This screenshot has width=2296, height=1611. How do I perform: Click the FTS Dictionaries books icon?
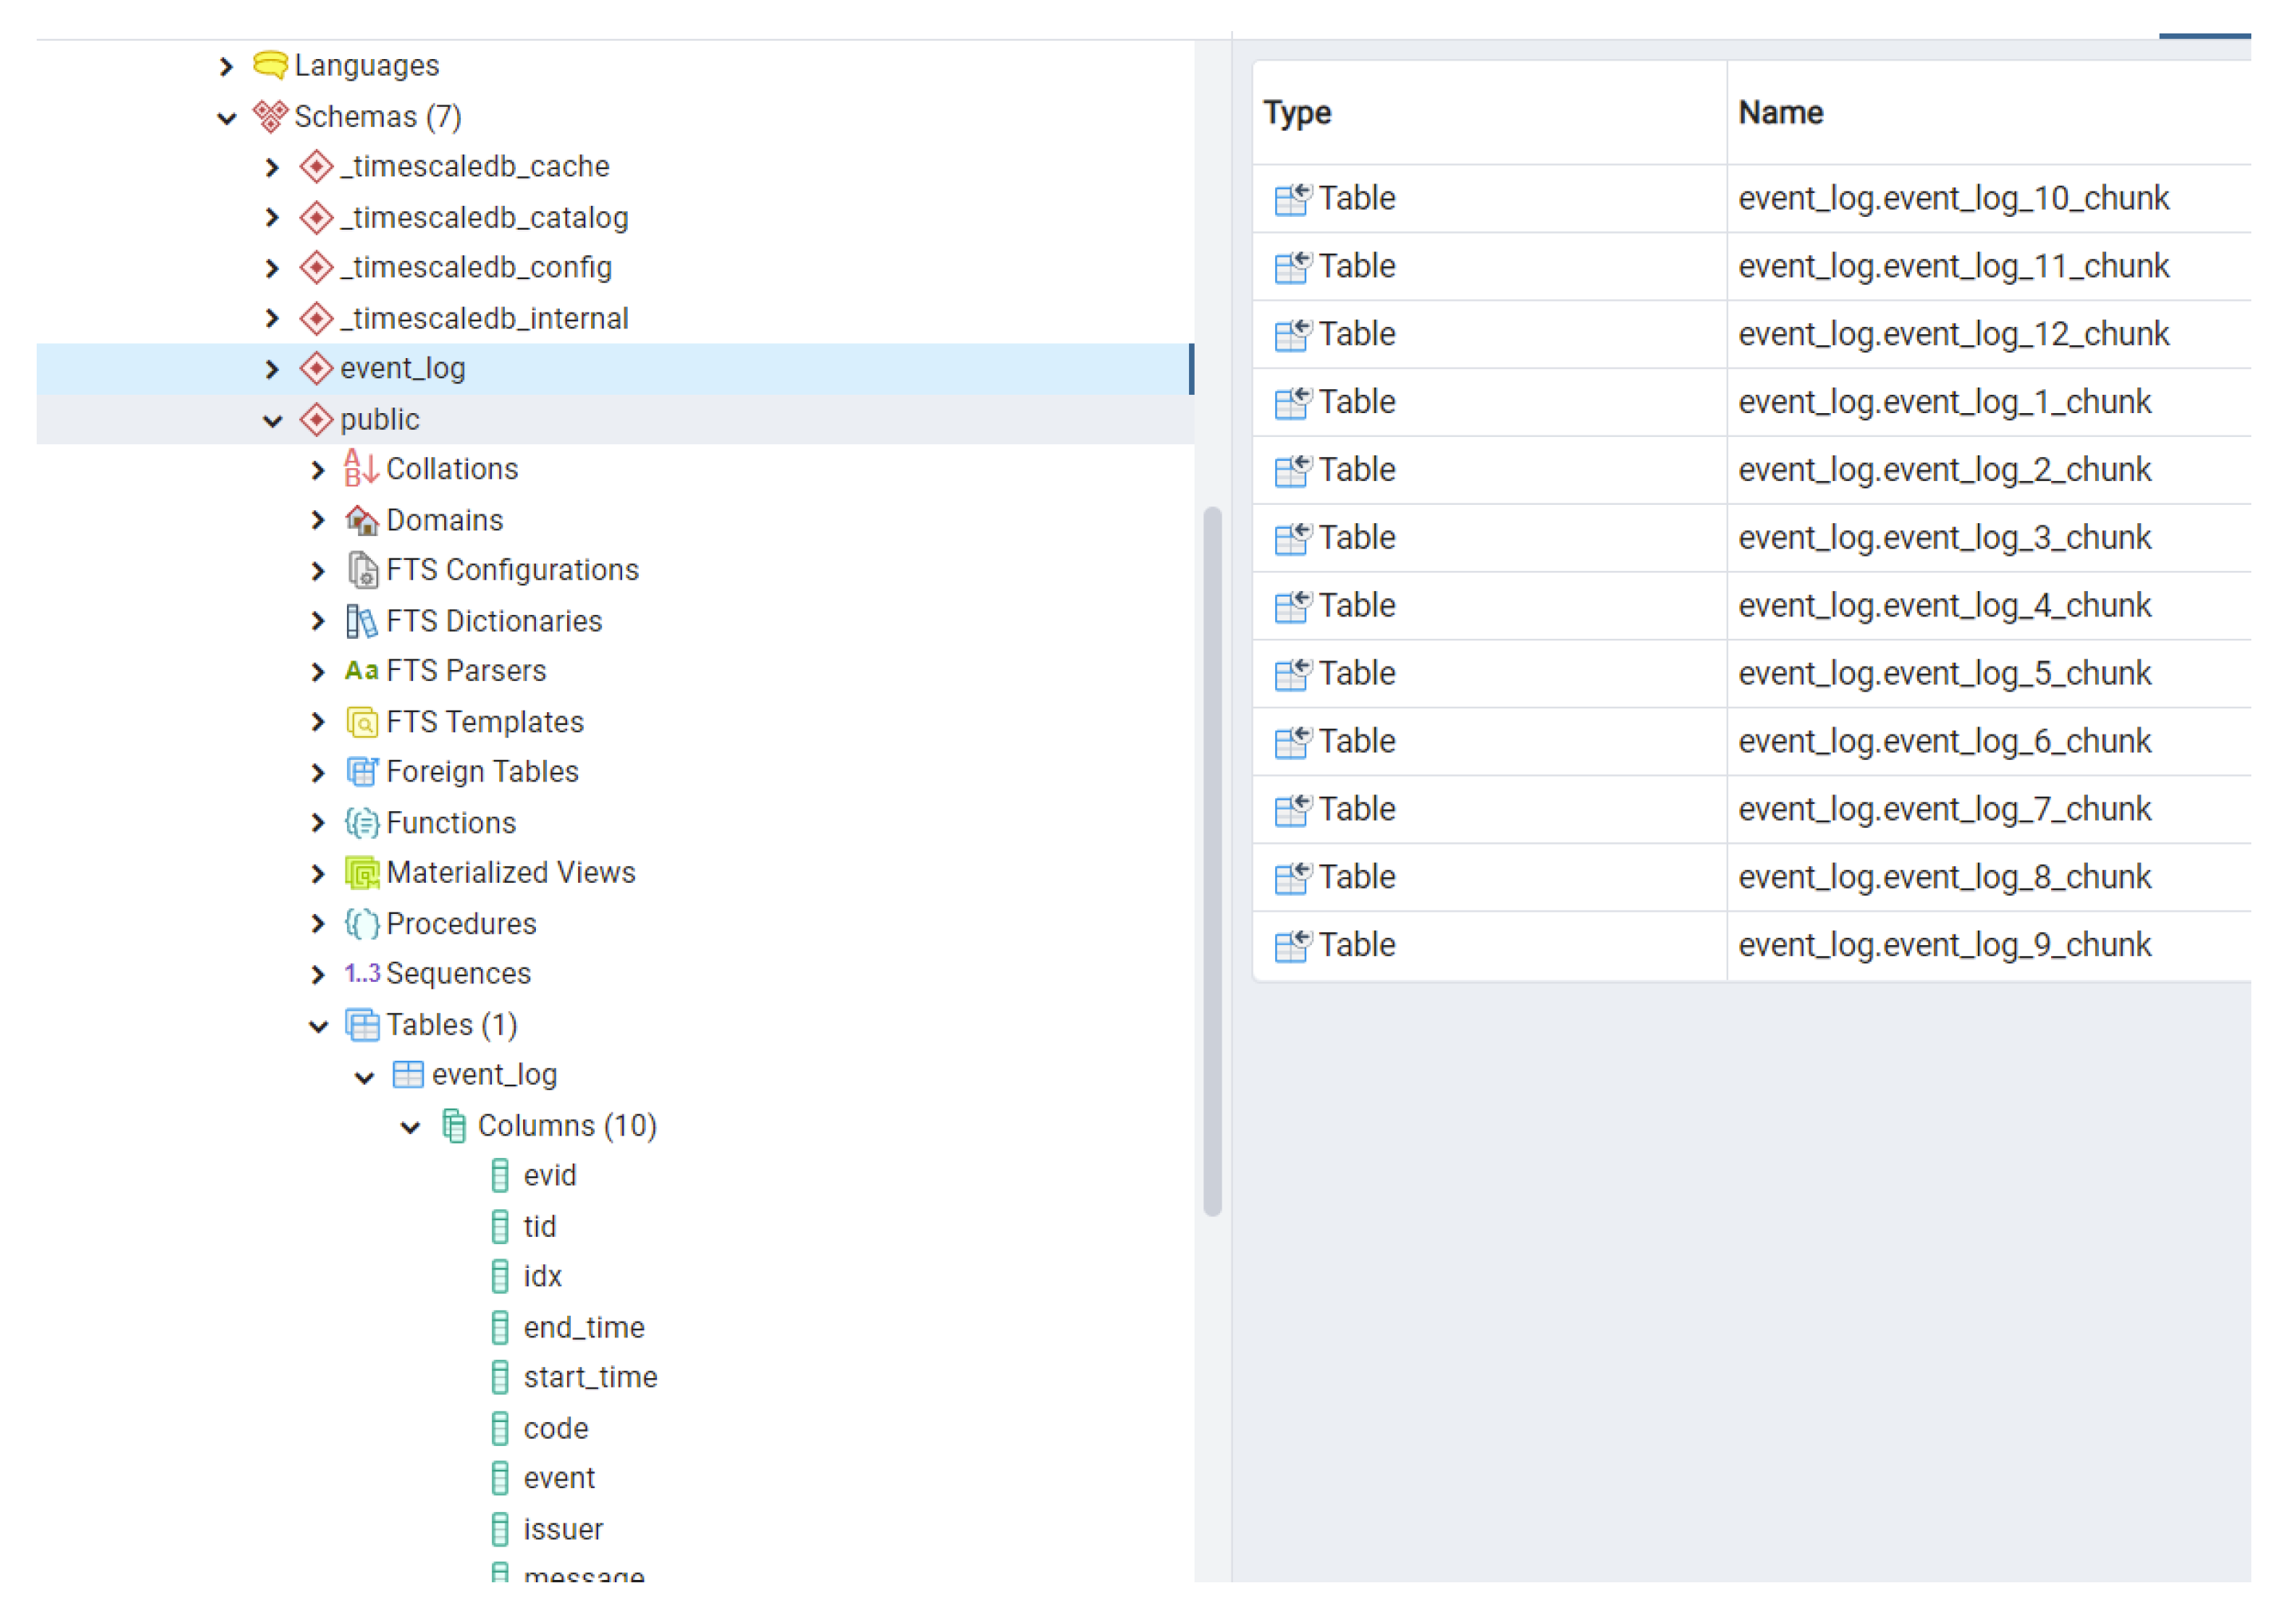(x=361, y=621)
